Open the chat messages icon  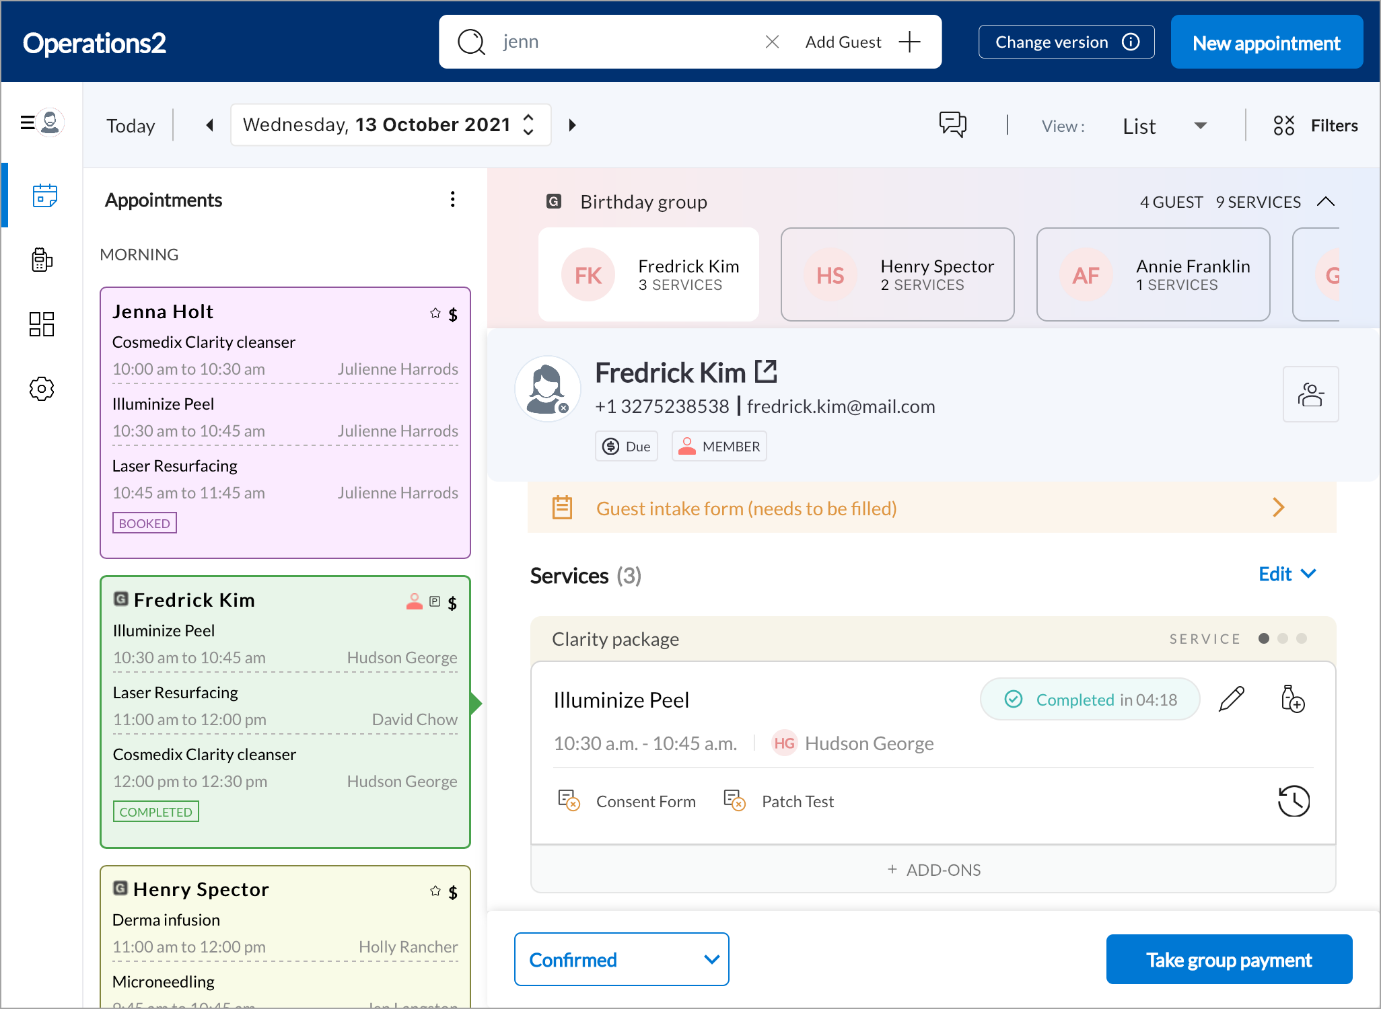[952, 125]
